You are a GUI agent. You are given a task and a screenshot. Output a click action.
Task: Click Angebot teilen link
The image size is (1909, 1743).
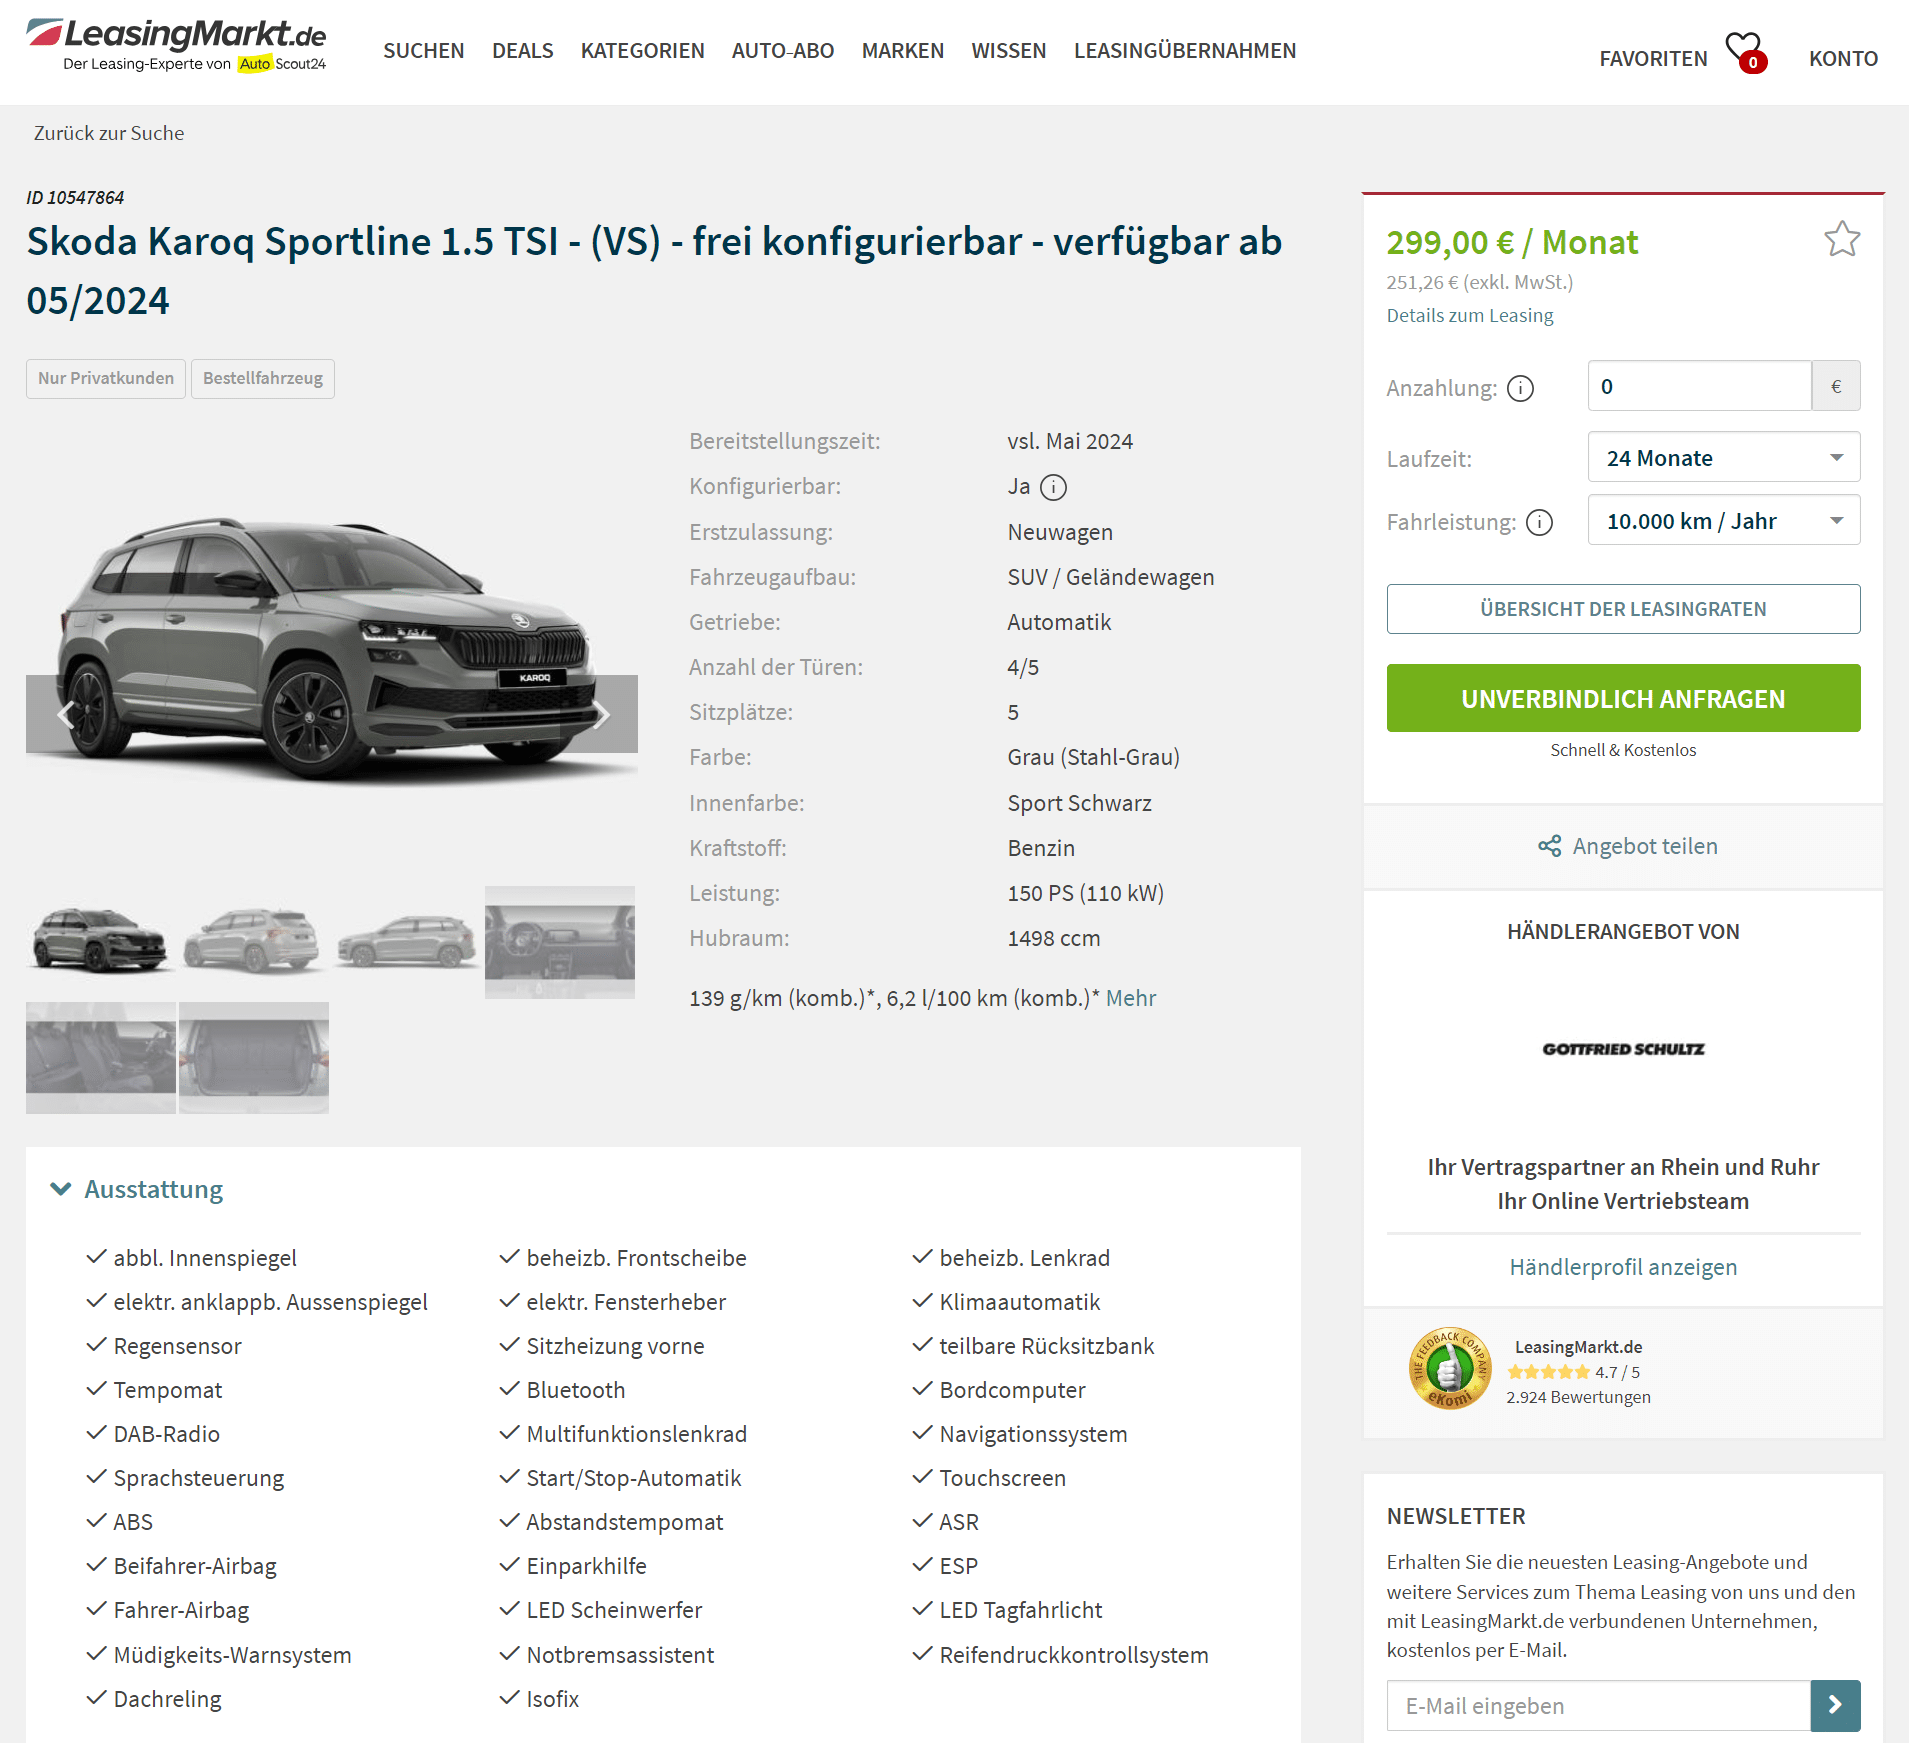(1645, 846)
